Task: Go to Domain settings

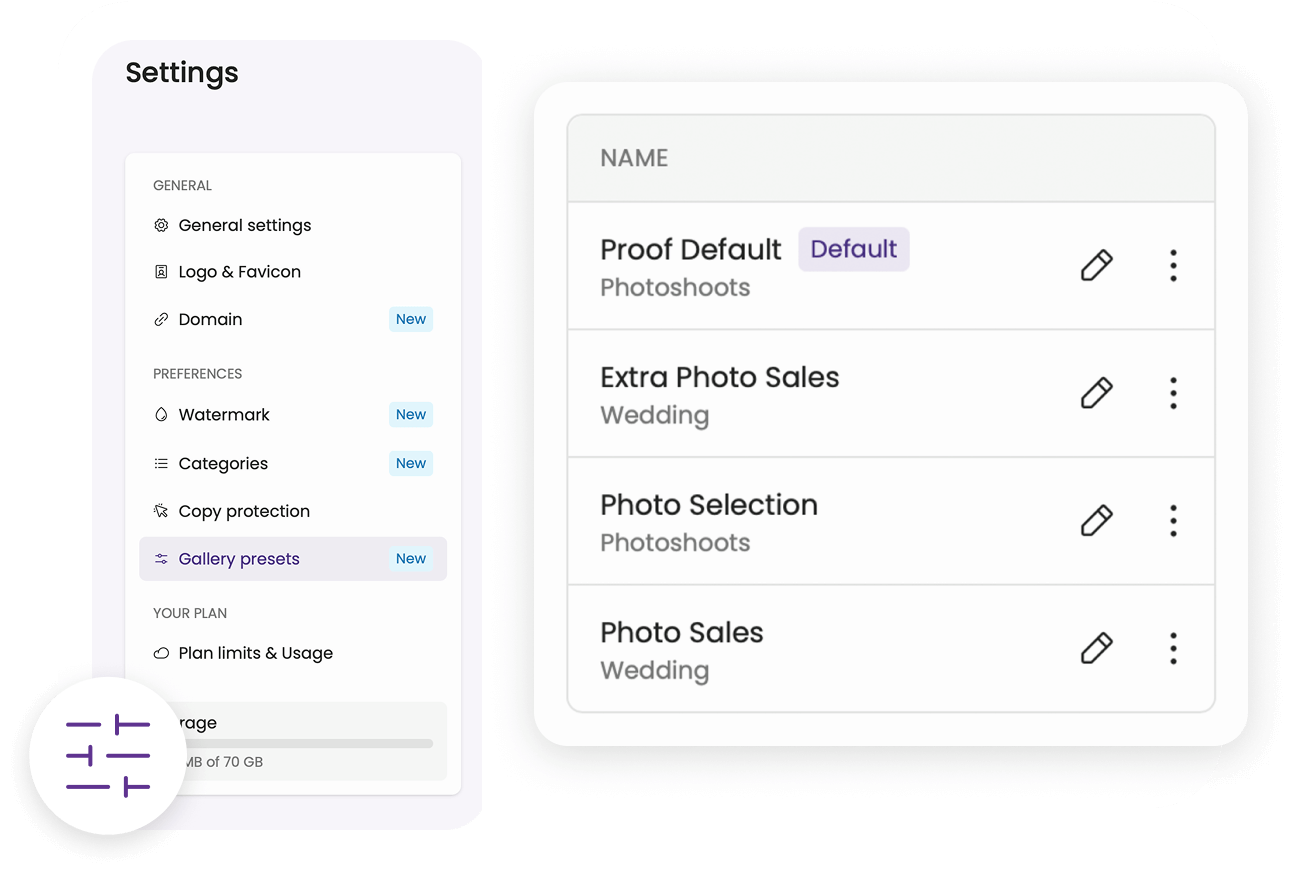Action: click(210, 320)
